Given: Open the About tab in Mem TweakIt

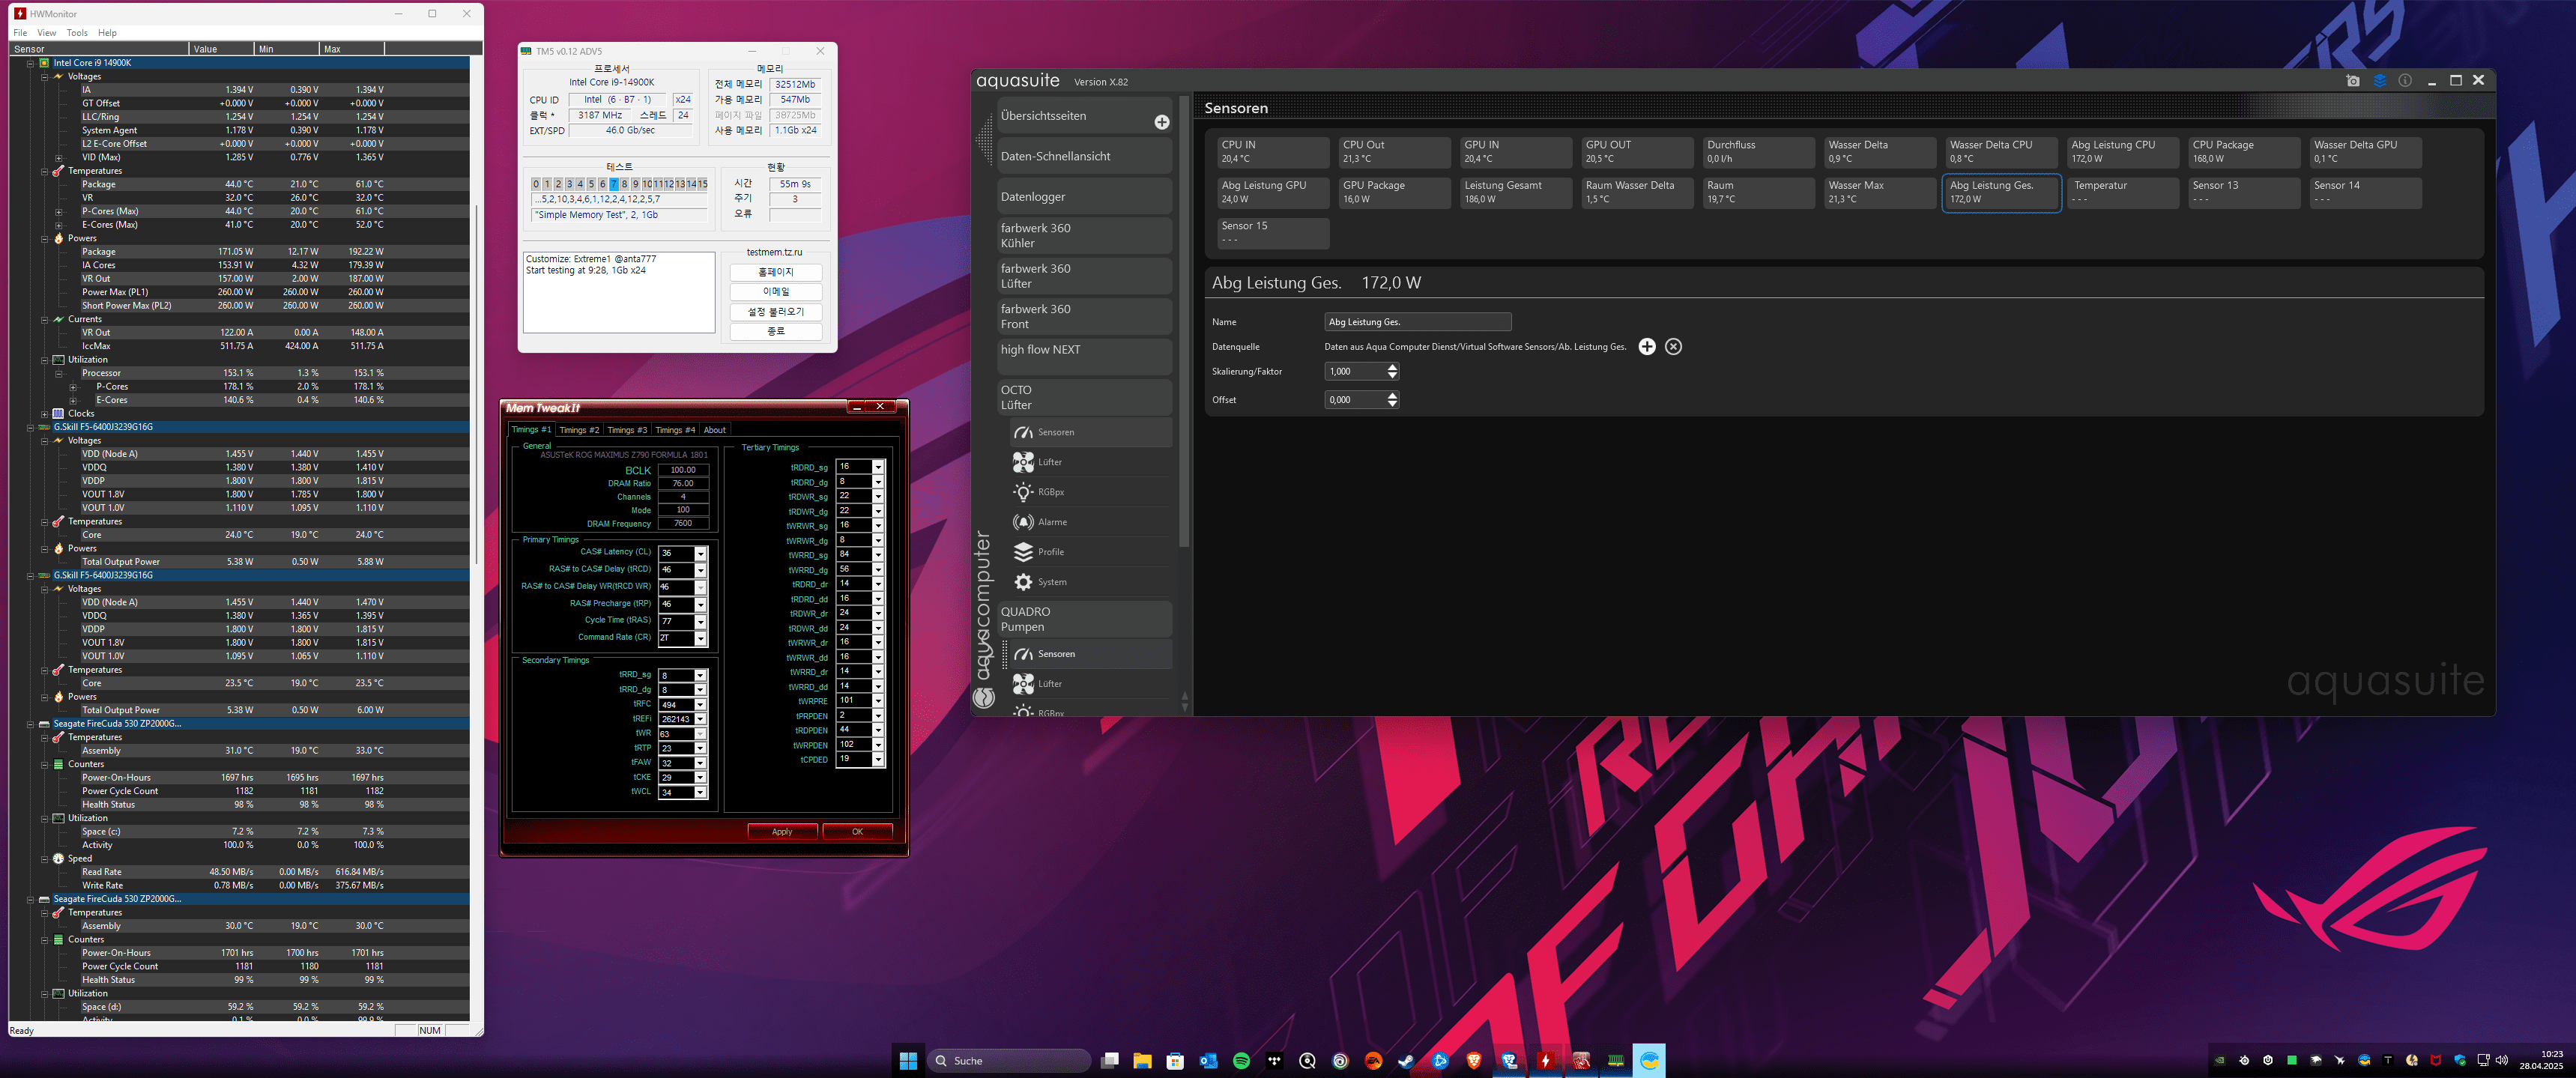Looking at the screenshot, I should pos(714,430).
